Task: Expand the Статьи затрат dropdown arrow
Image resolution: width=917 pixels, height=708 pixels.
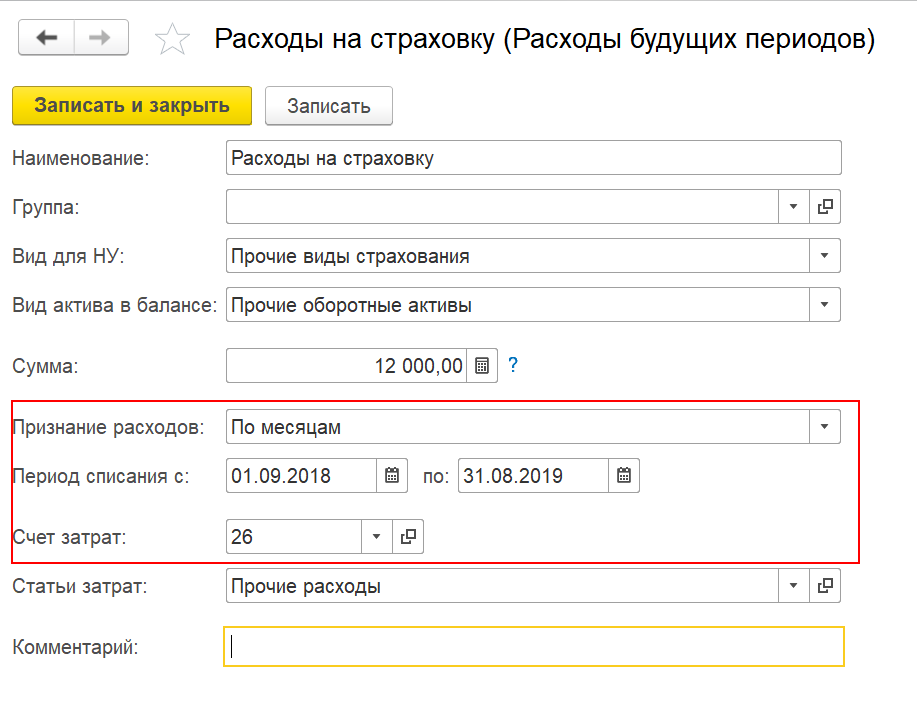Action: pyautogui.click(x=794, y=586)
